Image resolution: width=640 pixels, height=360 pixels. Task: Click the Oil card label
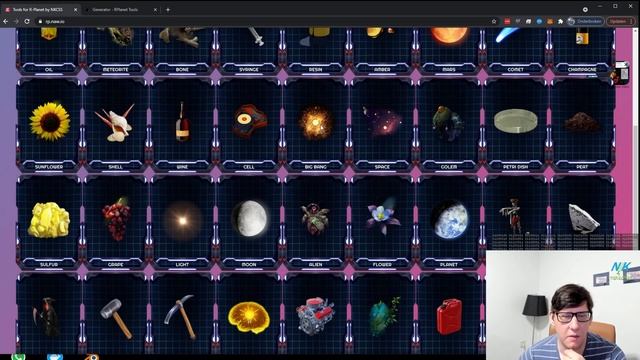(x=49, y=69)
